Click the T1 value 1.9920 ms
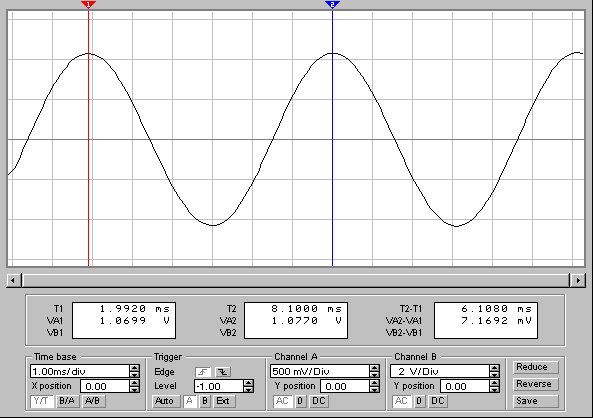Image resolution: width=593 pixels, height=418 pixels. point(135,309)
